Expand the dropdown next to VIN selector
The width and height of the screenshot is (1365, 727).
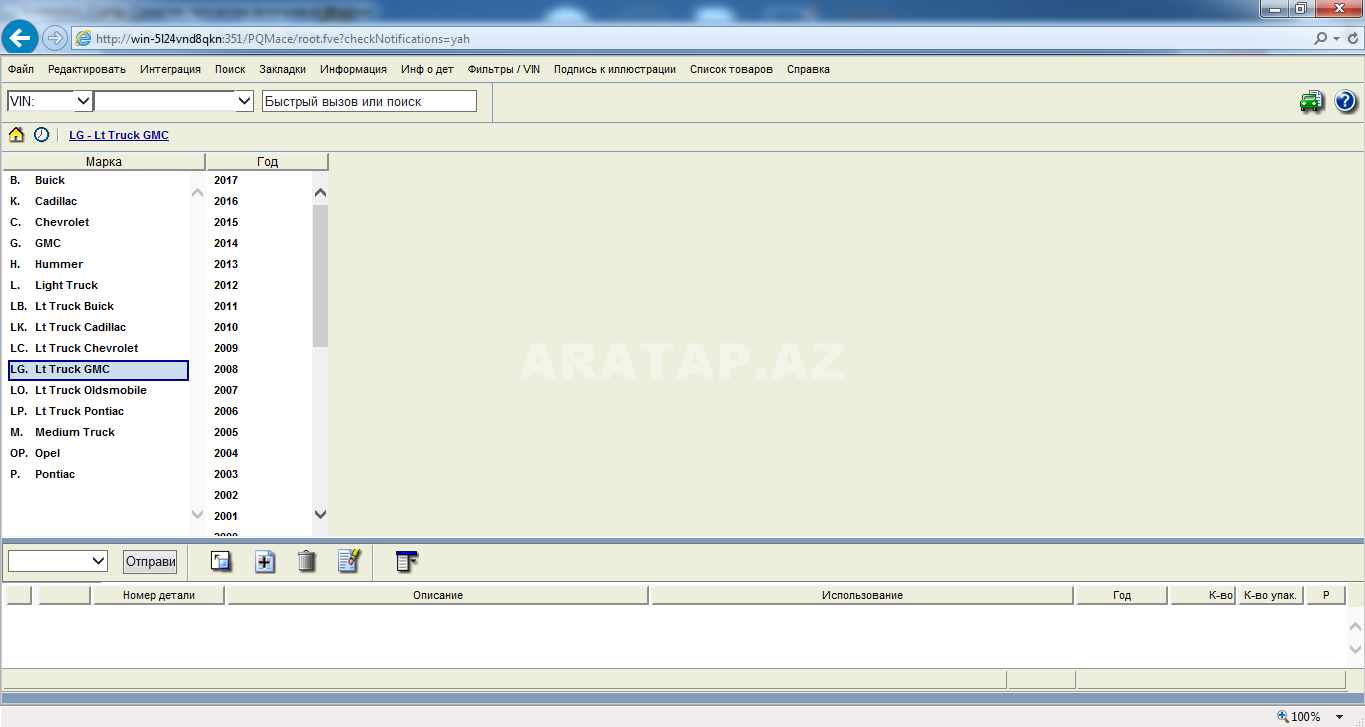[244, 101]
